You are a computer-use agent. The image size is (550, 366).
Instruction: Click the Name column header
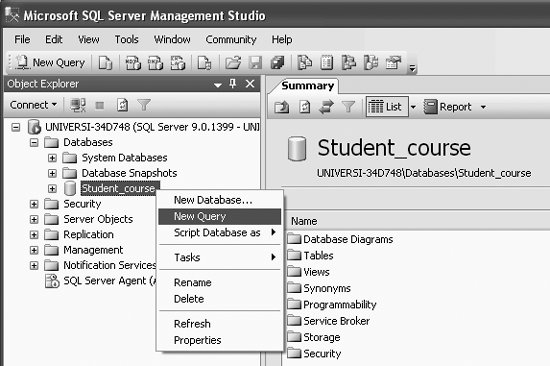[417, 221]
